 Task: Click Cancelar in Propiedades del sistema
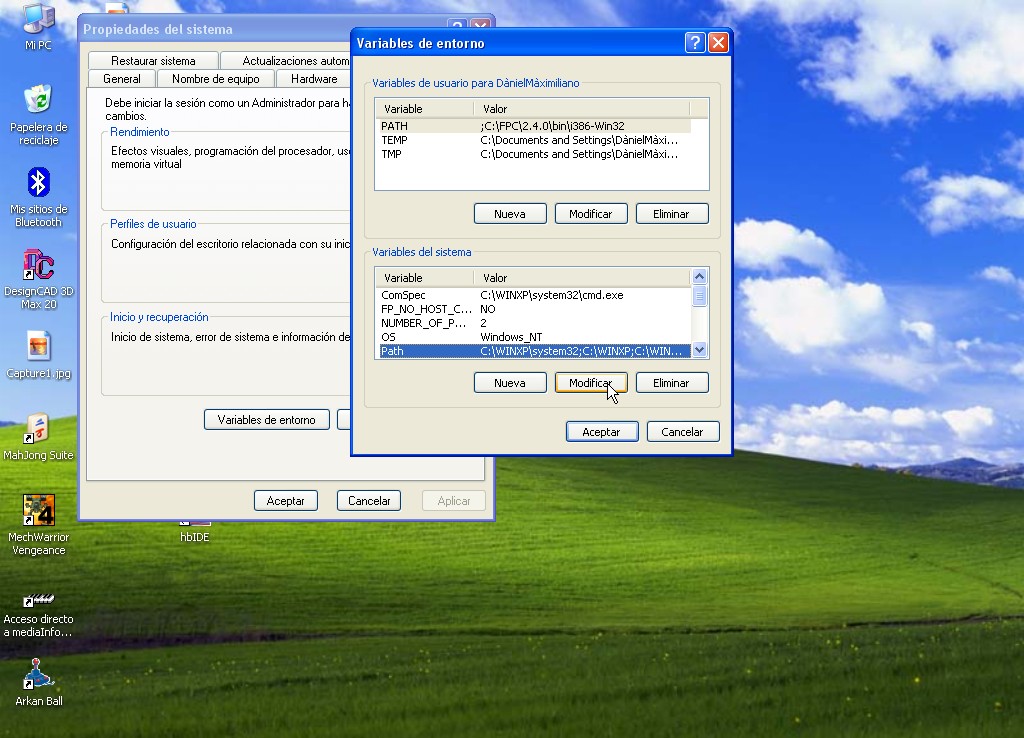point(369,501)
